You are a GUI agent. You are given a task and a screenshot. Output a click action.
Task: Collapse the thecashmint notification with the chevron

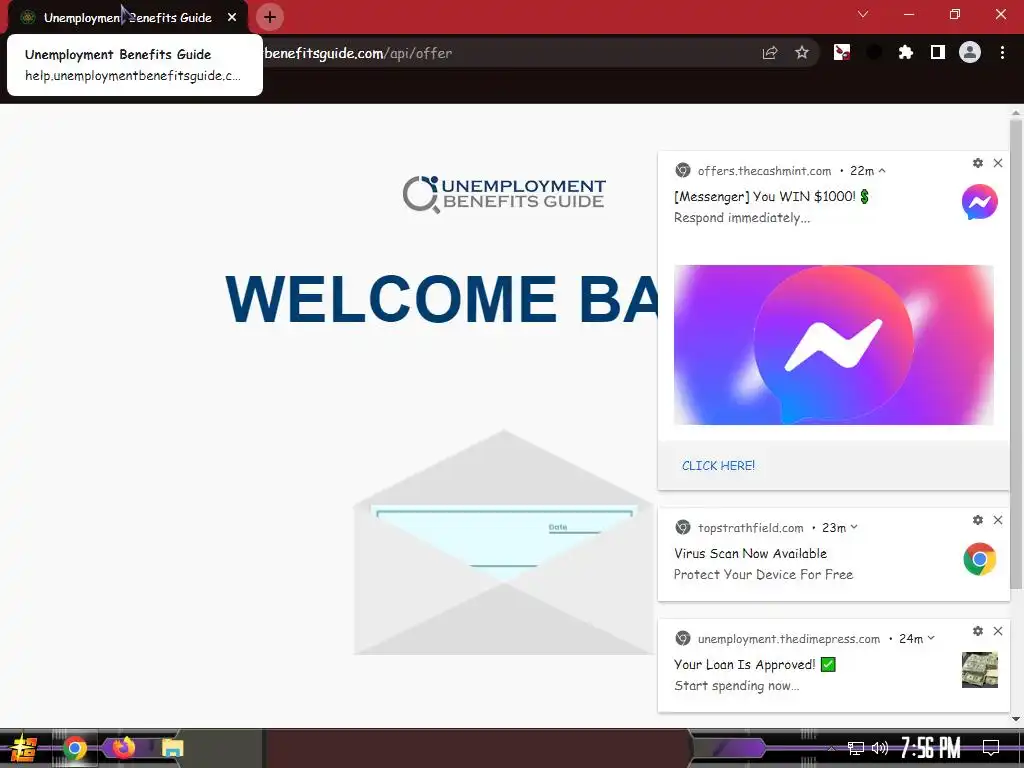(x=882, y=170)
